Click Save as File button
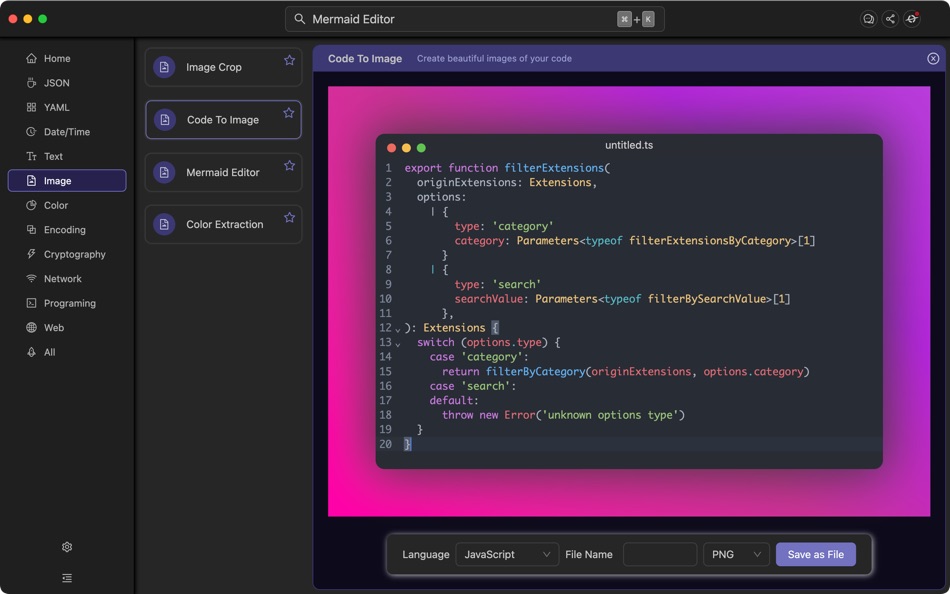The height and width of the screenshot is (594, 950). point(815,555)
